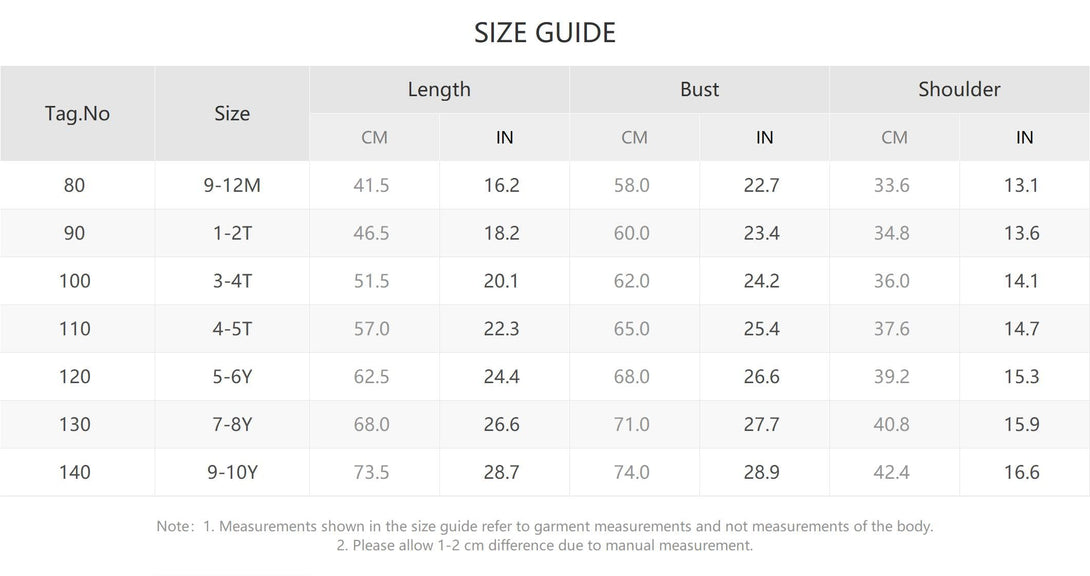Select the 1-2T size cell
Screen dimensions: 1090x576
tap(232, 233)
